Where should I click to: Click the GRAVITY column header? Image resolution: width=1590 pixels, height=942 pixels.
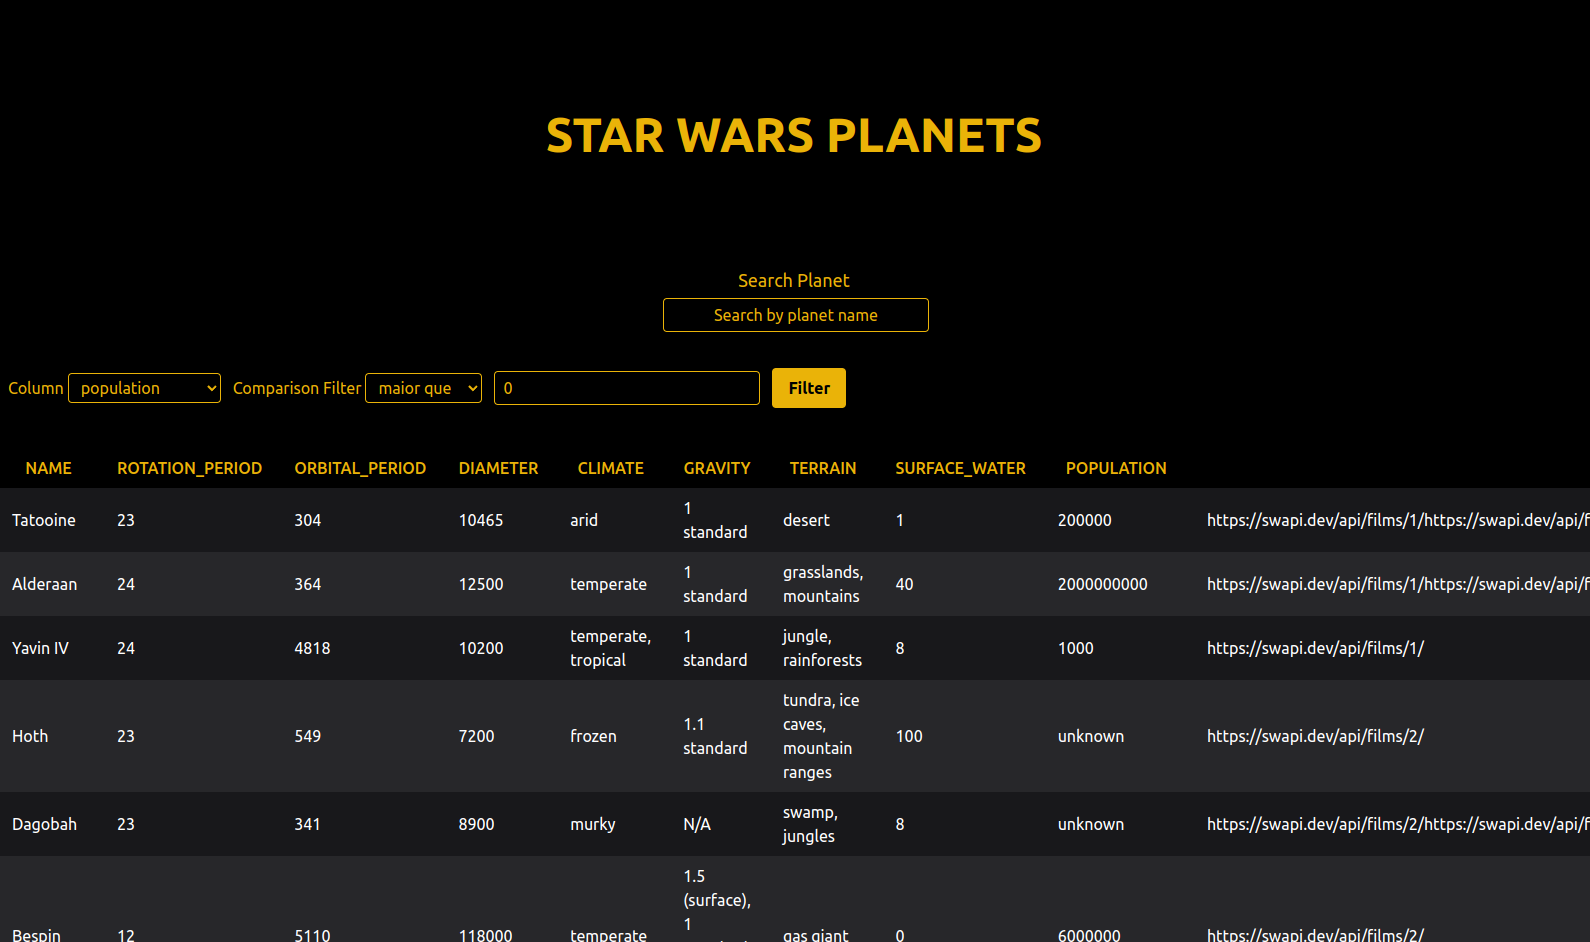[717, 468]
